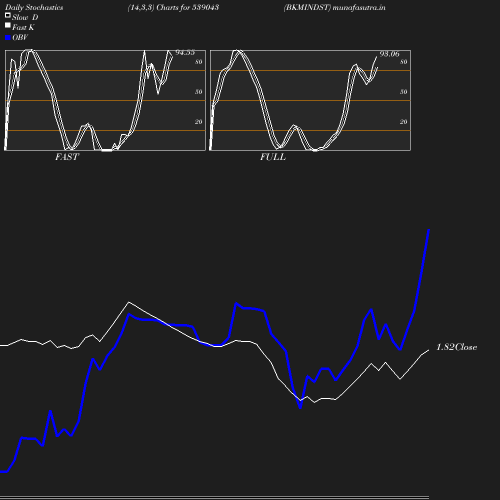This screenshot has width=500, height=500.
Task: Click the FULL chart label
Action: pos(273,157)
